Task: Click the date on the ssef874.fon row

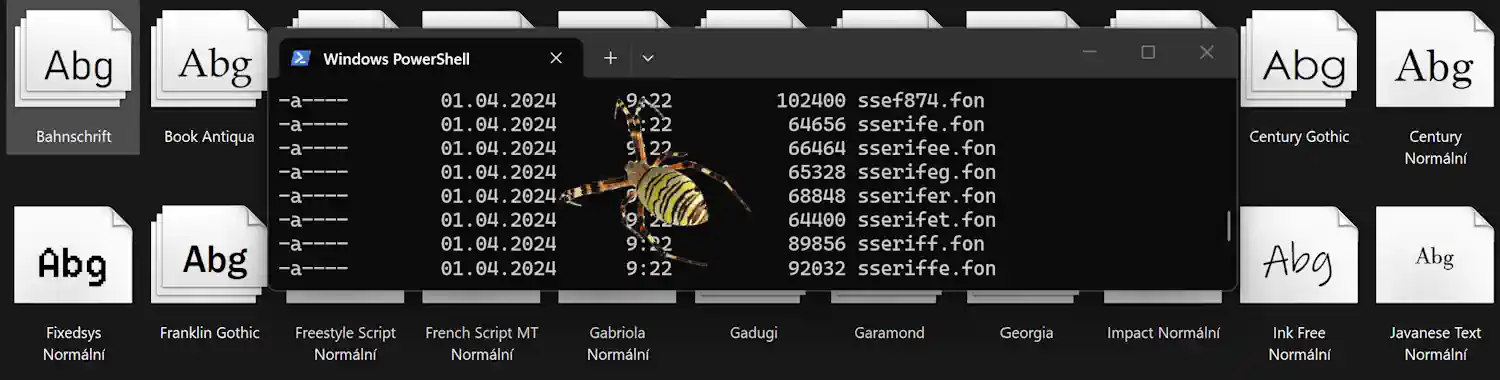Action: (x=498, y=100)
